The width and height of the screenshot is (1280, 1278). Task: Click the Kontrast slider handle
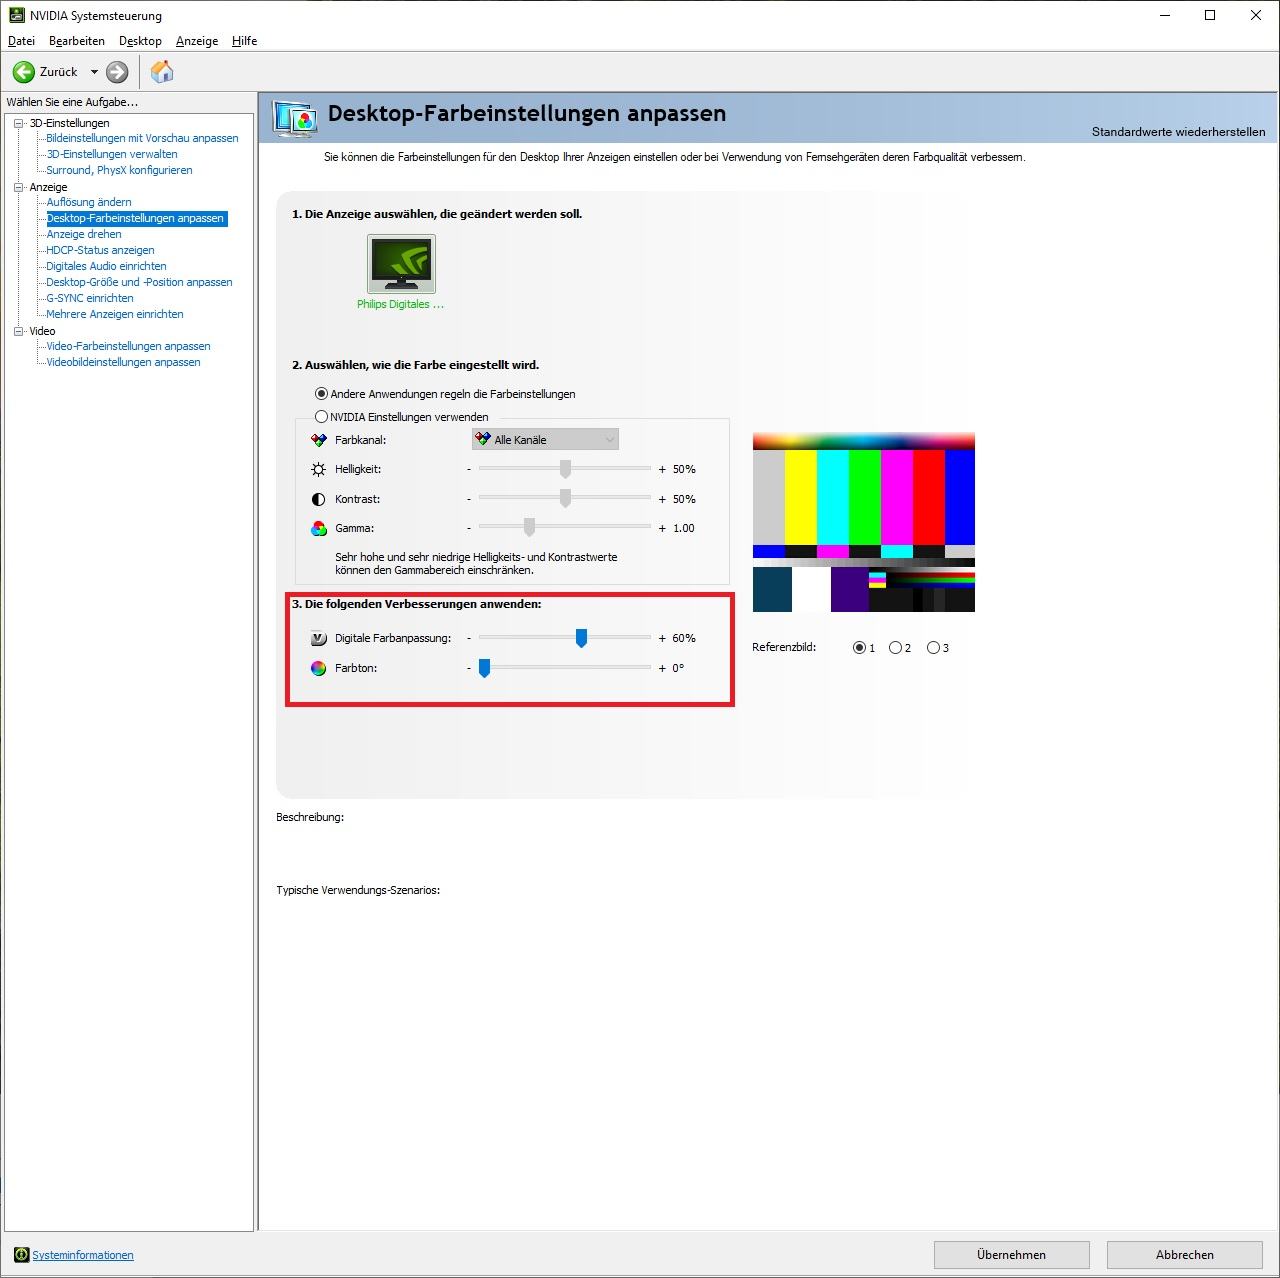pos(565,498)
